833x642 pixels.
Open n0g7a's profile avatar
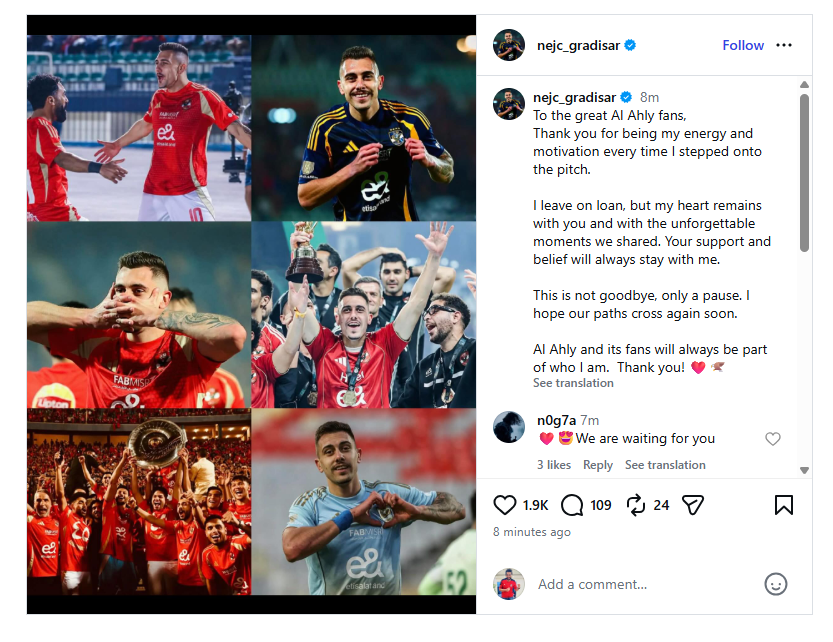pyautogui.click(x=508, y=427)
